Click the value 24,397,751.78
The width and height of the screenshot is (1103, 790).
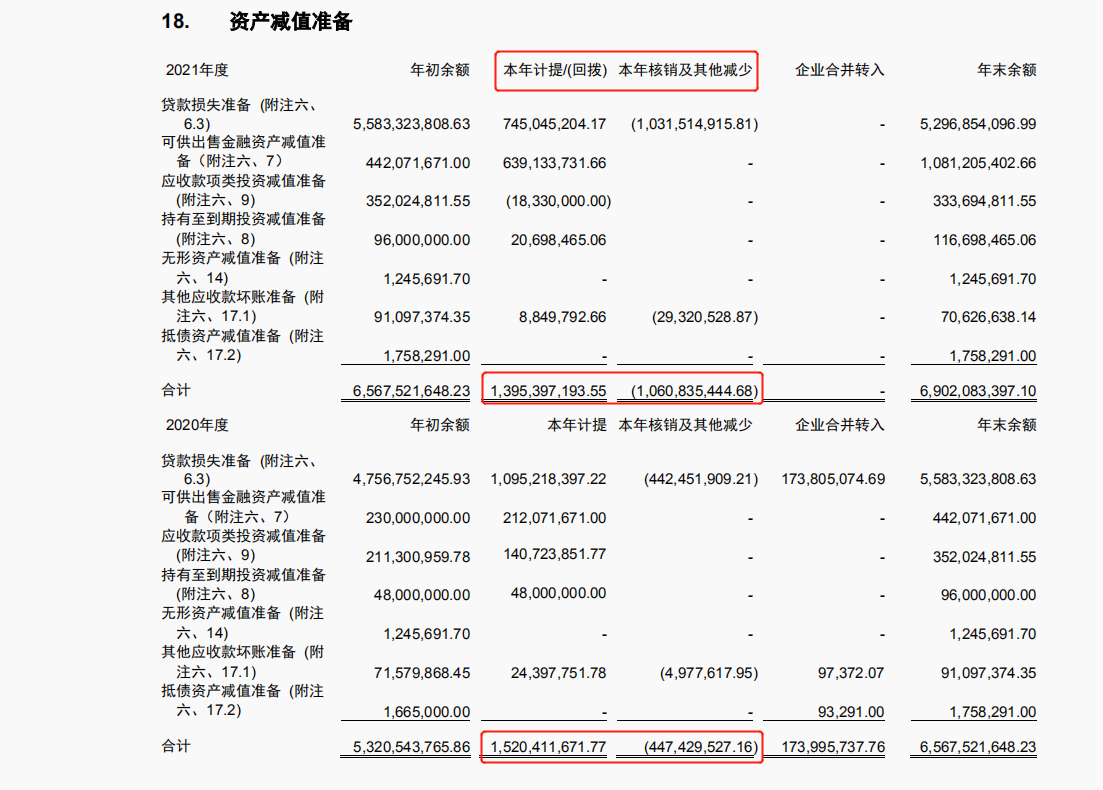tap(559, 673)
